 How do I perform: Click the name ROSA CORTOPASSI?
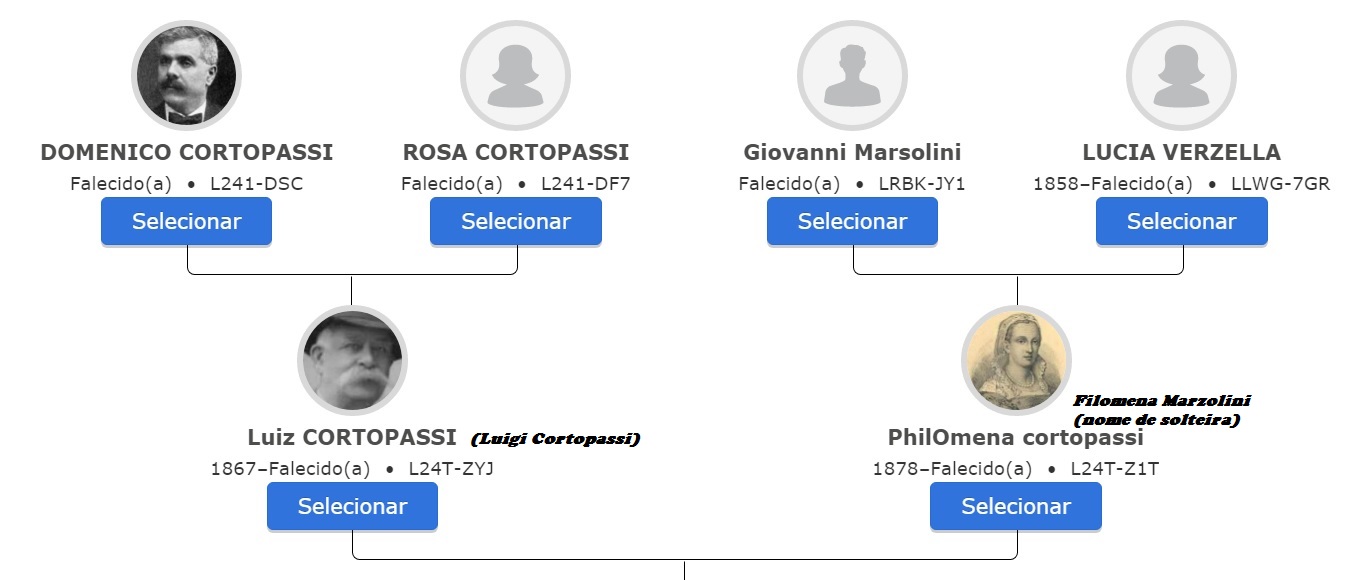click(x=515, y=152)
